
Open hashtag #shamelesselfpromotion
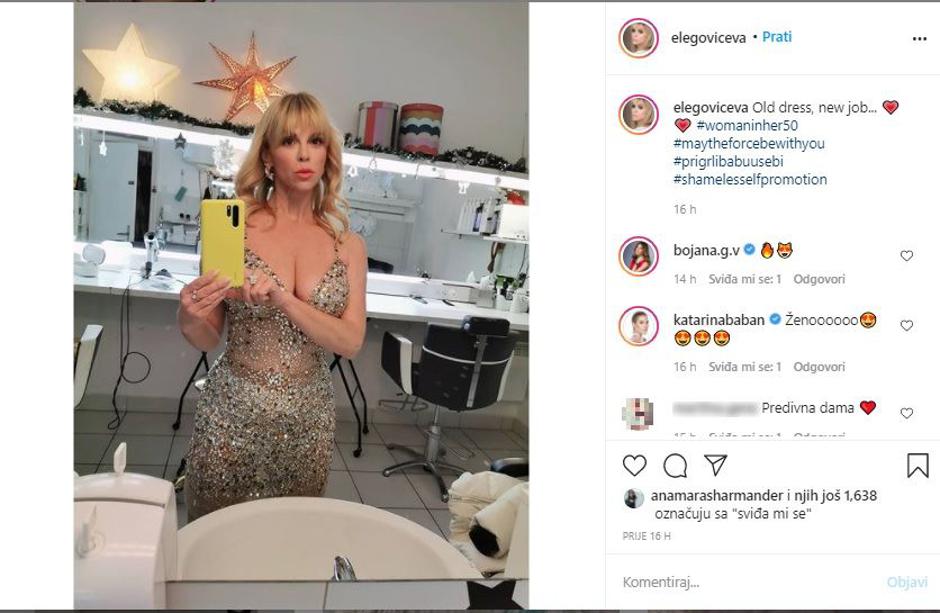point(750,179)
